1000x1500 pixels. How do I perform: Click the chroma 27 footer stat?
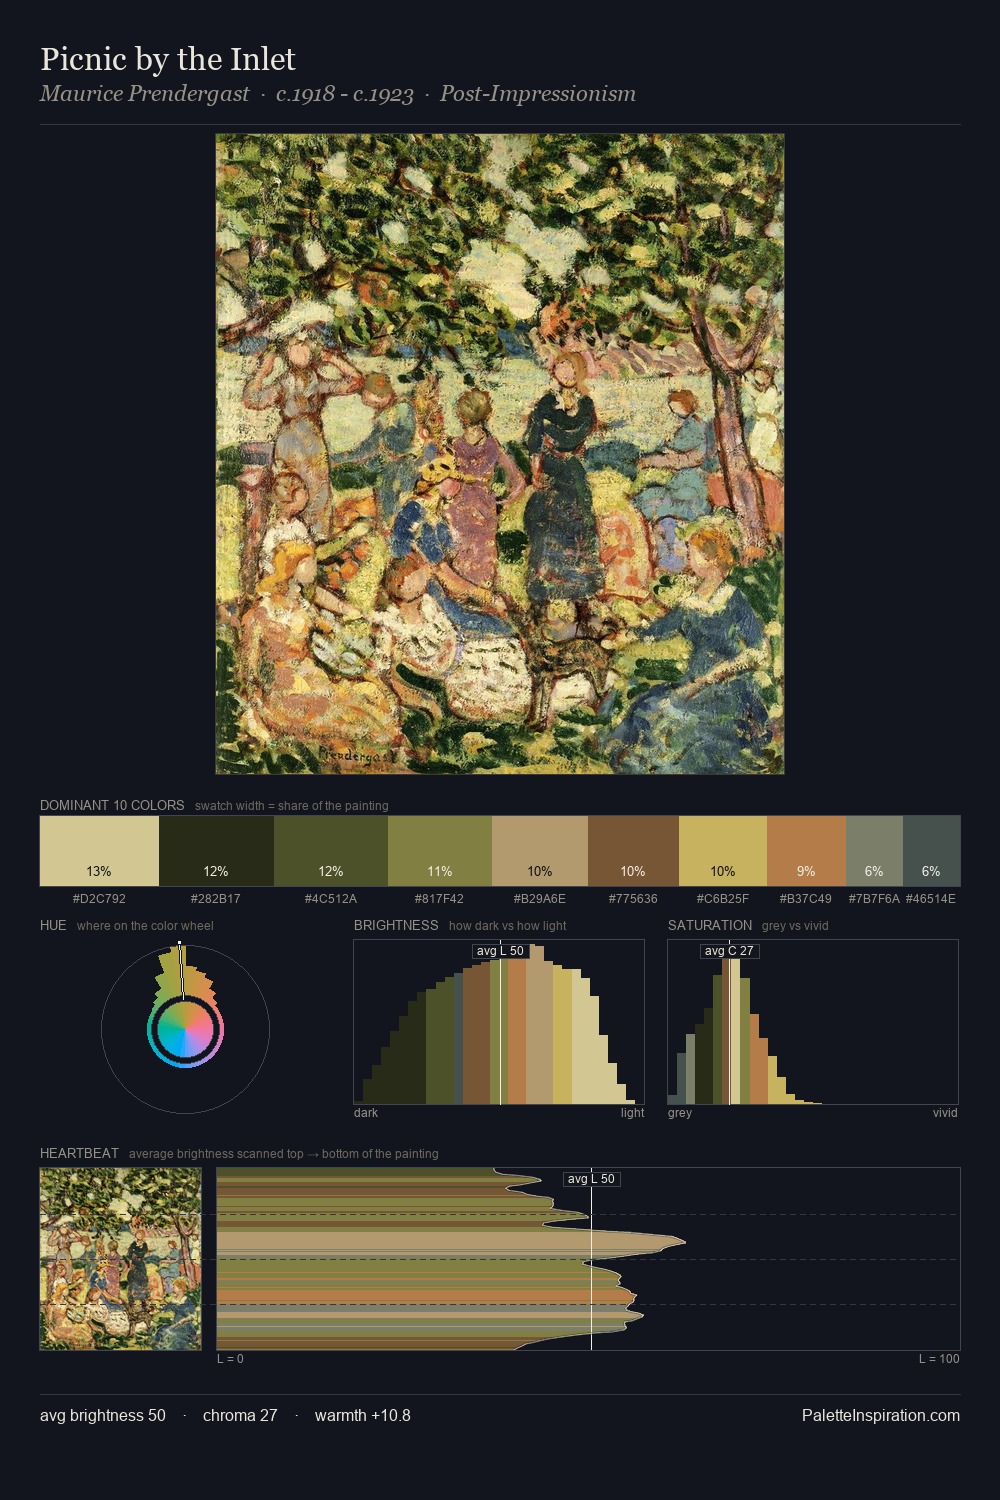(x=240, y=1415)
